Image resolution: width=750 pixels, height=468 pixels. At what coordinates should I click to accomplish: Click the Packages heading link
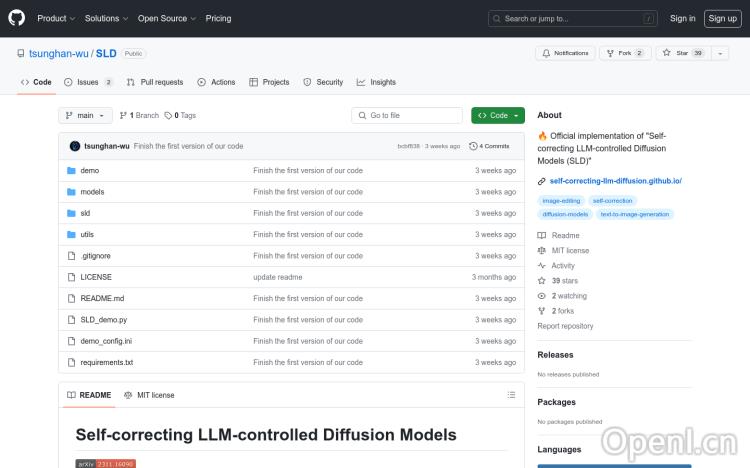pos(556,402)
